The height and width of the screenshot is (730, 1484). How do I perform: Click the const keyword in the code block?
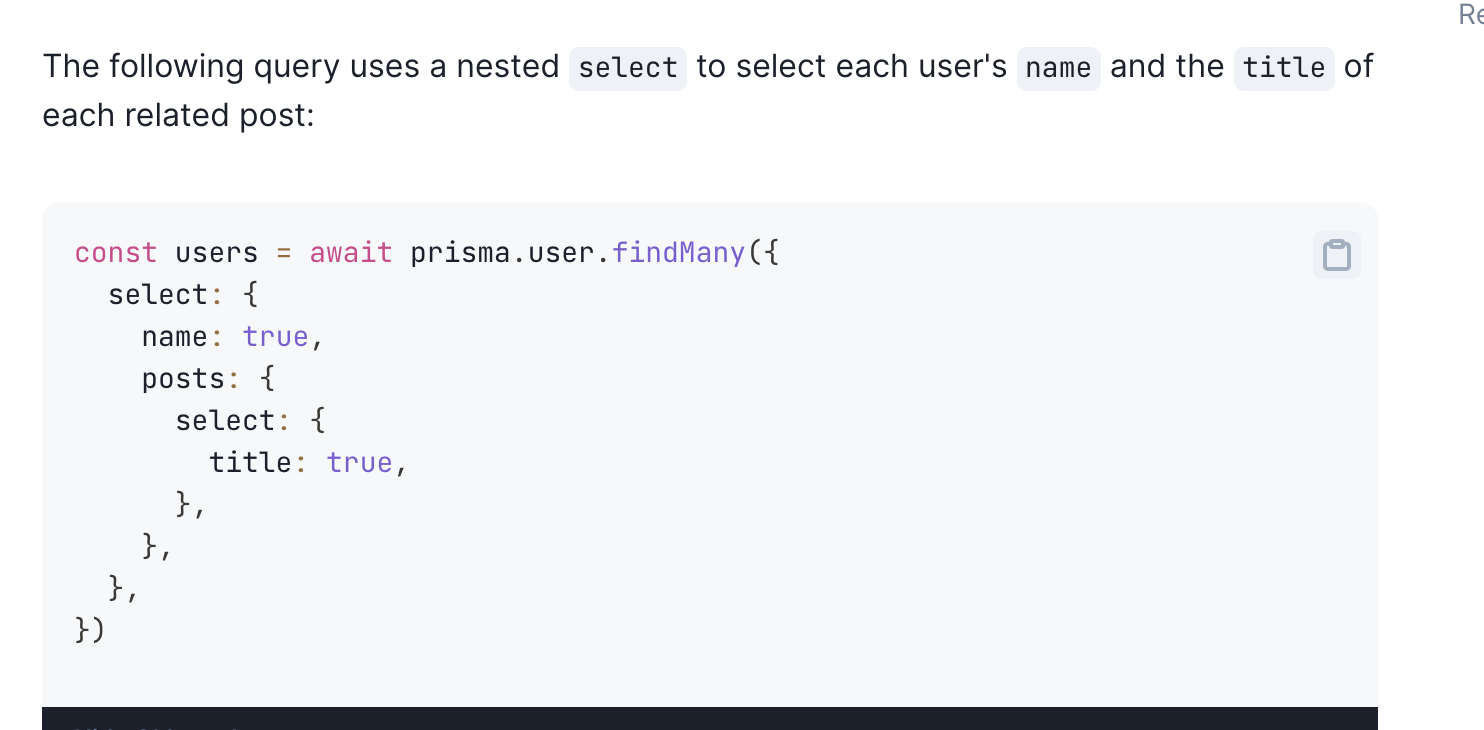point(116,253)
